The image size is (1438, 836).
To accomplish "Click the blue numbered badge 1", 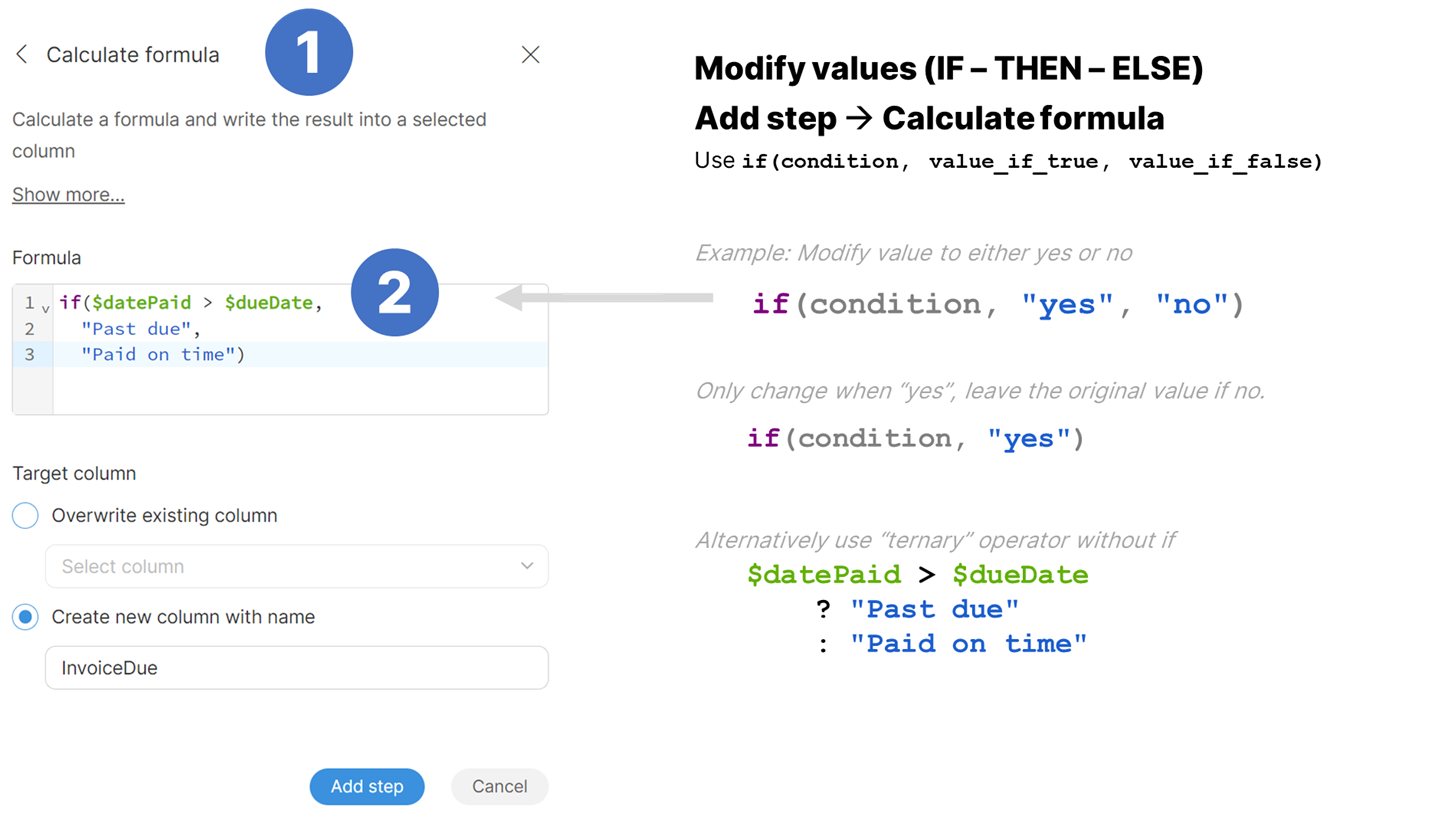I will (x=309, y=52).
